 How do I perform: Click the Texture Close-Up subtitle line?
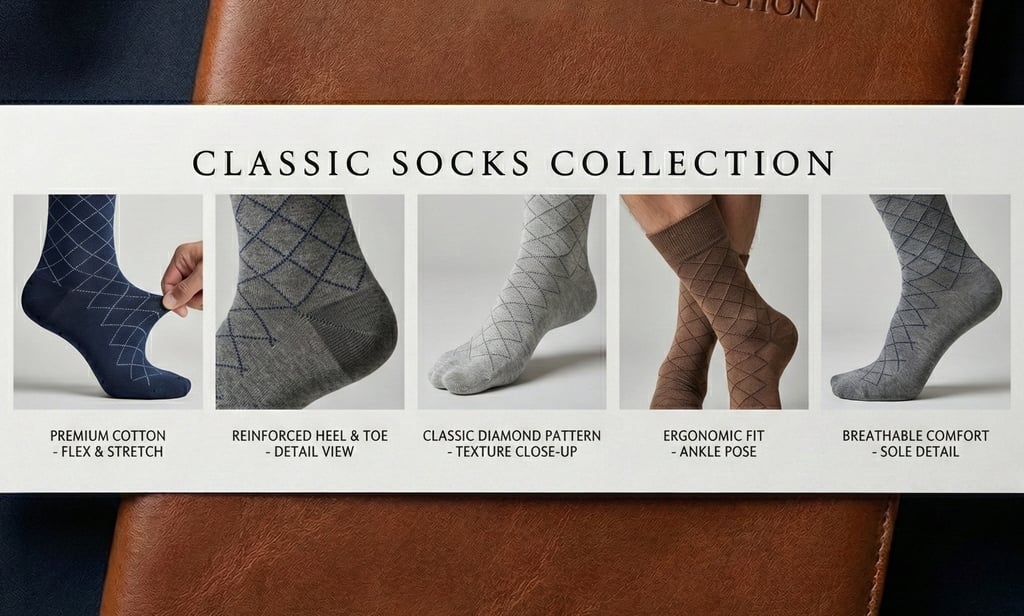point(512,452)
